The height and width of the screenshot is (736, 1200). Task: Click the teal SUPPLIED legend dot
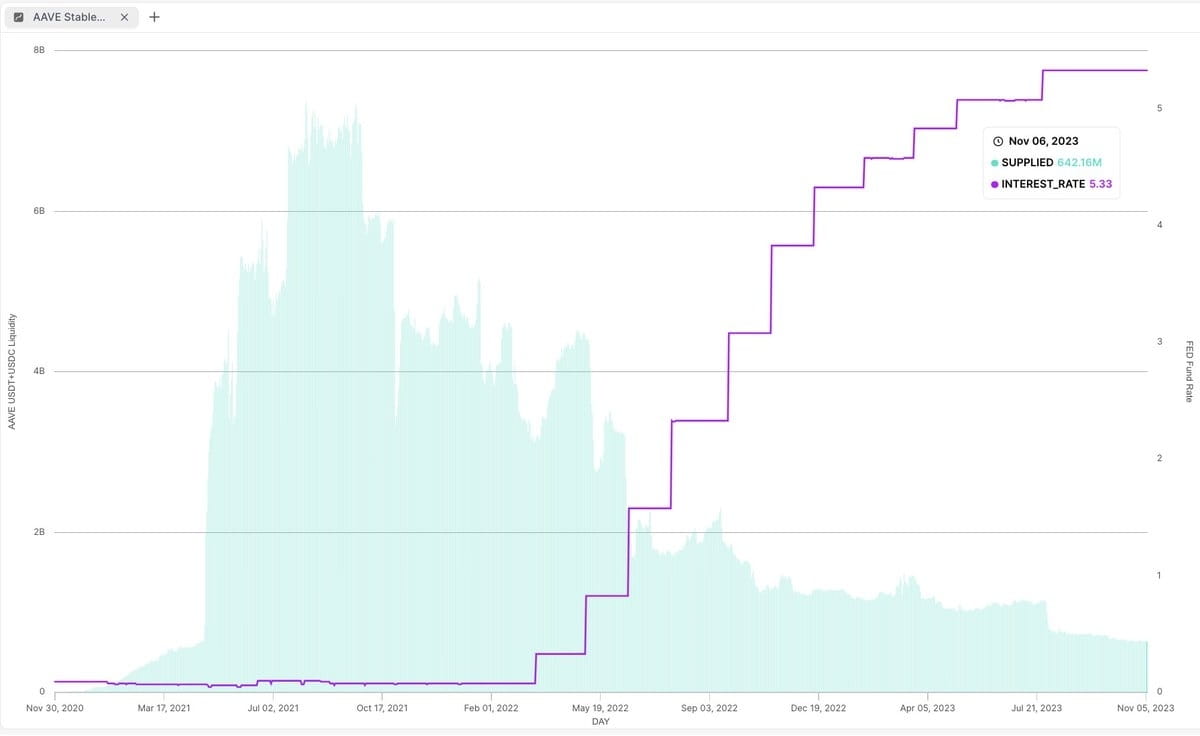(x=994, y=162)
